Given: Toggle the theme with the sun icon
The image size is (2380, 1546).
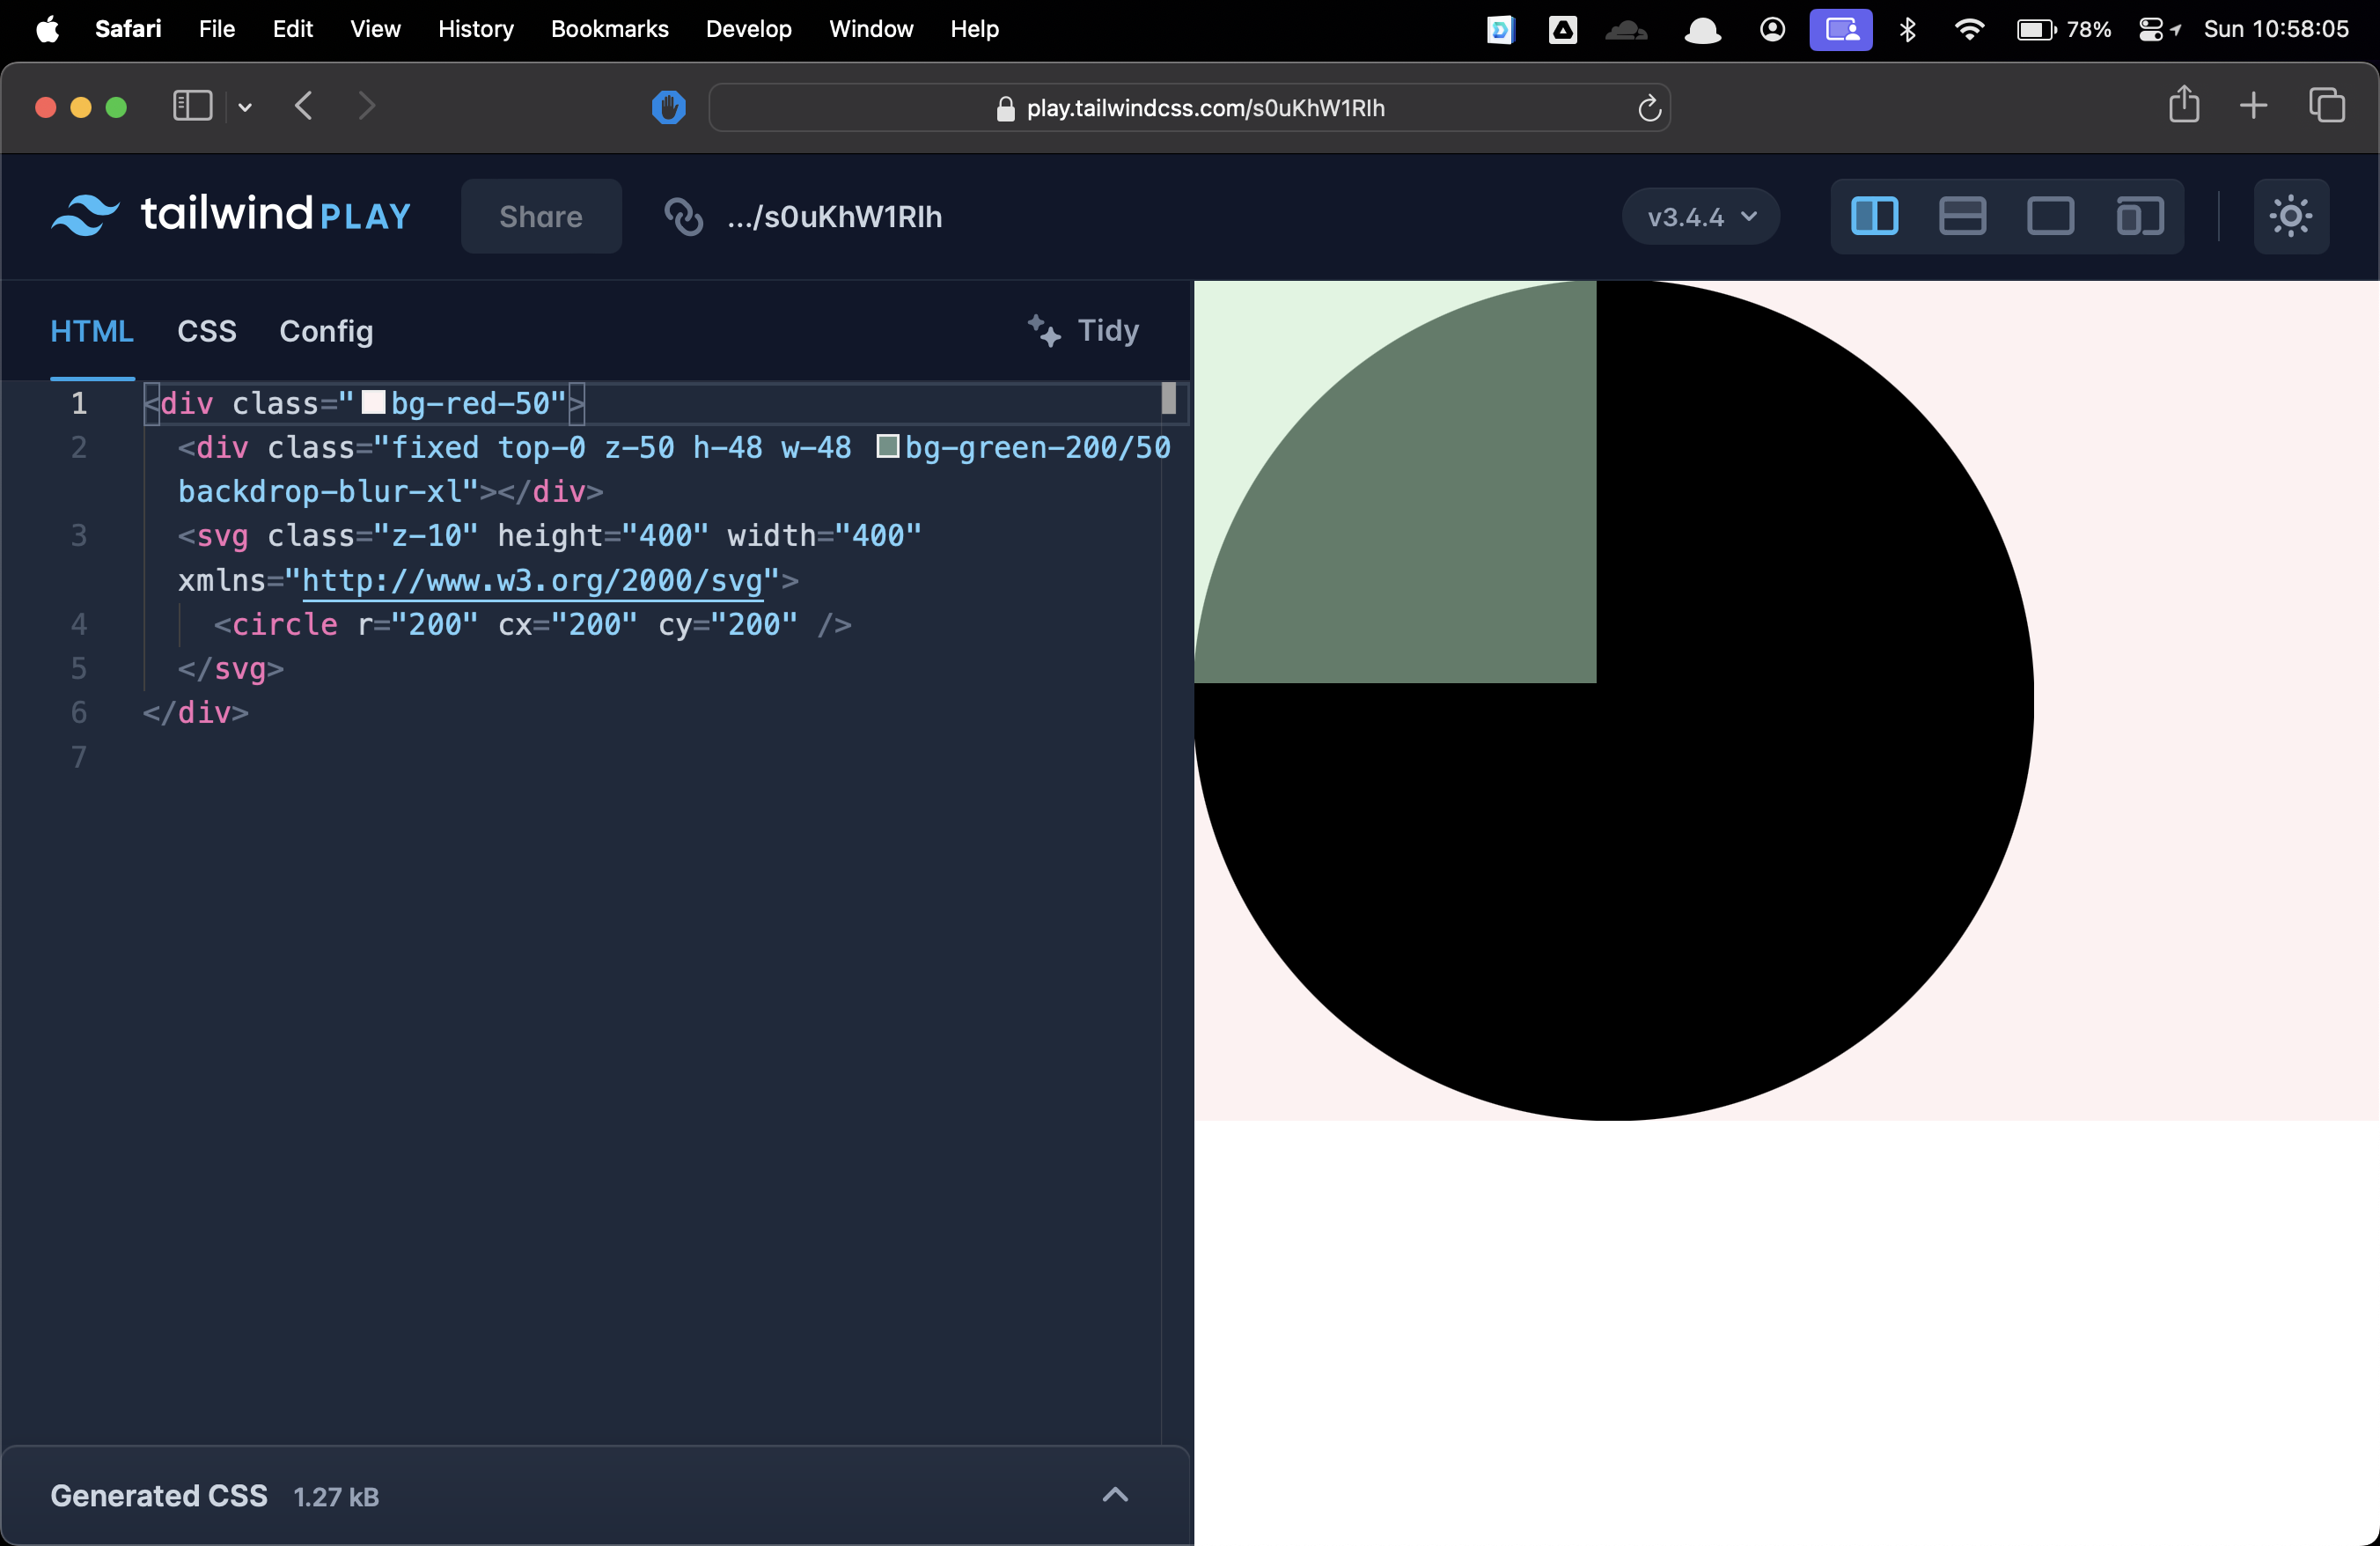Looking at the screenshot, I should point(2292,216).
